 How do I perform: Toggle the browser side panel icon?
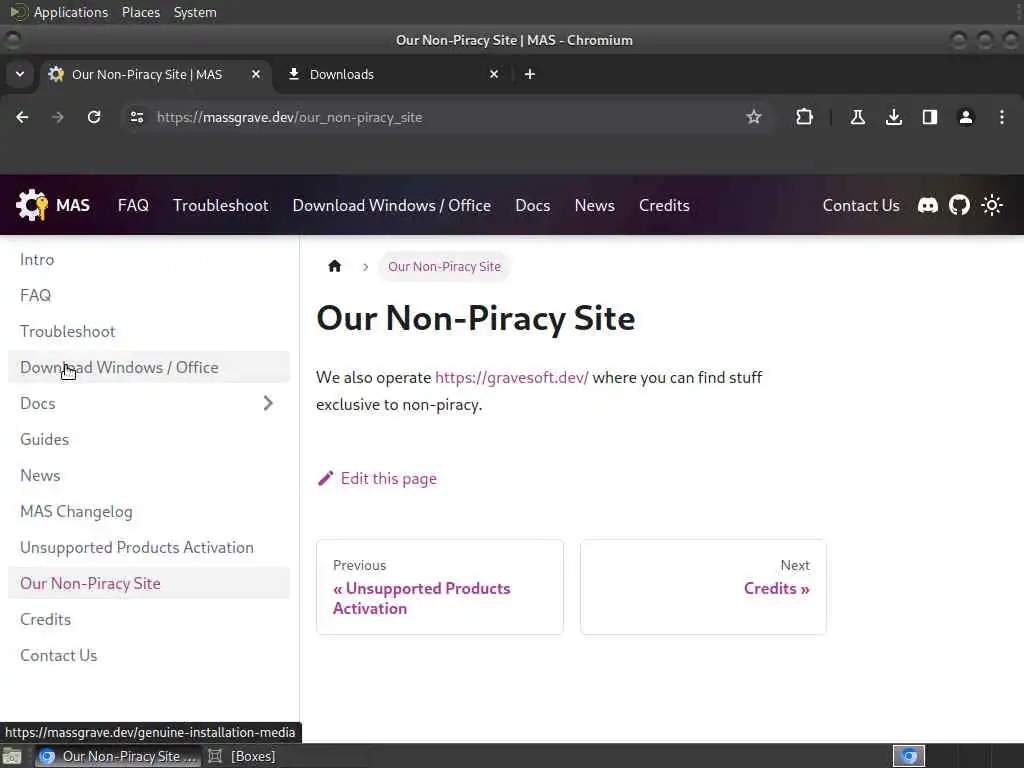(x=930, y=118)
